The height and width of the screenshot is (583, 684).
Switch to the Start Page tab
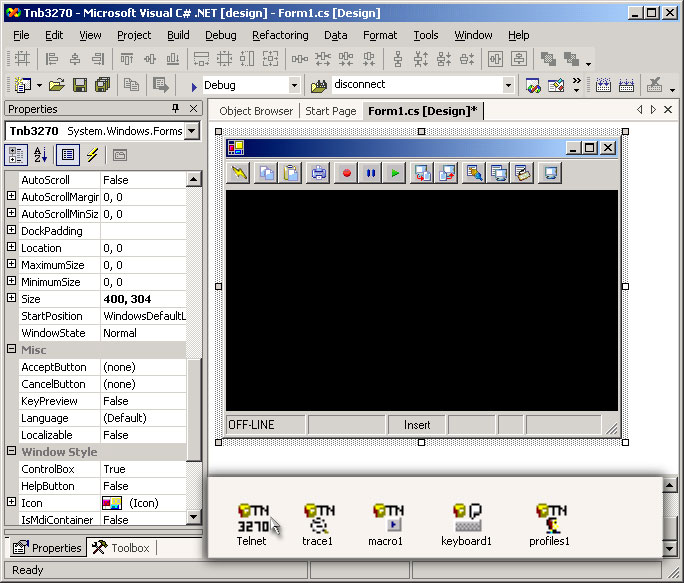pos(331,111)
